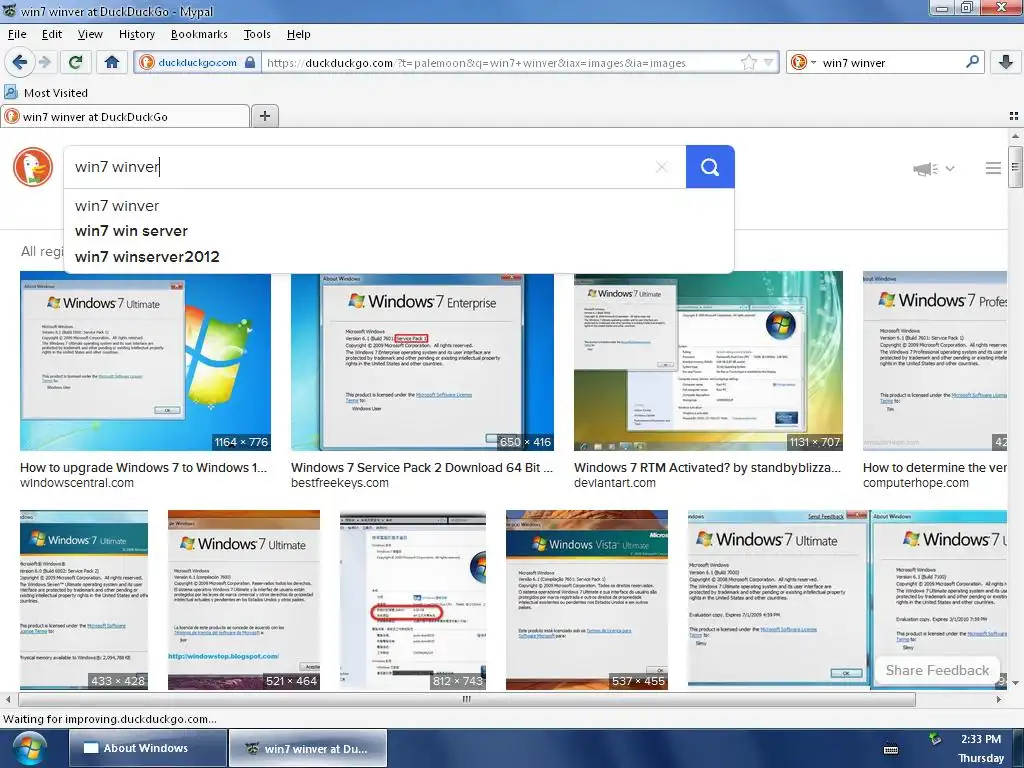
Task: Bookmark this page with the star icon
Action: 748,63
